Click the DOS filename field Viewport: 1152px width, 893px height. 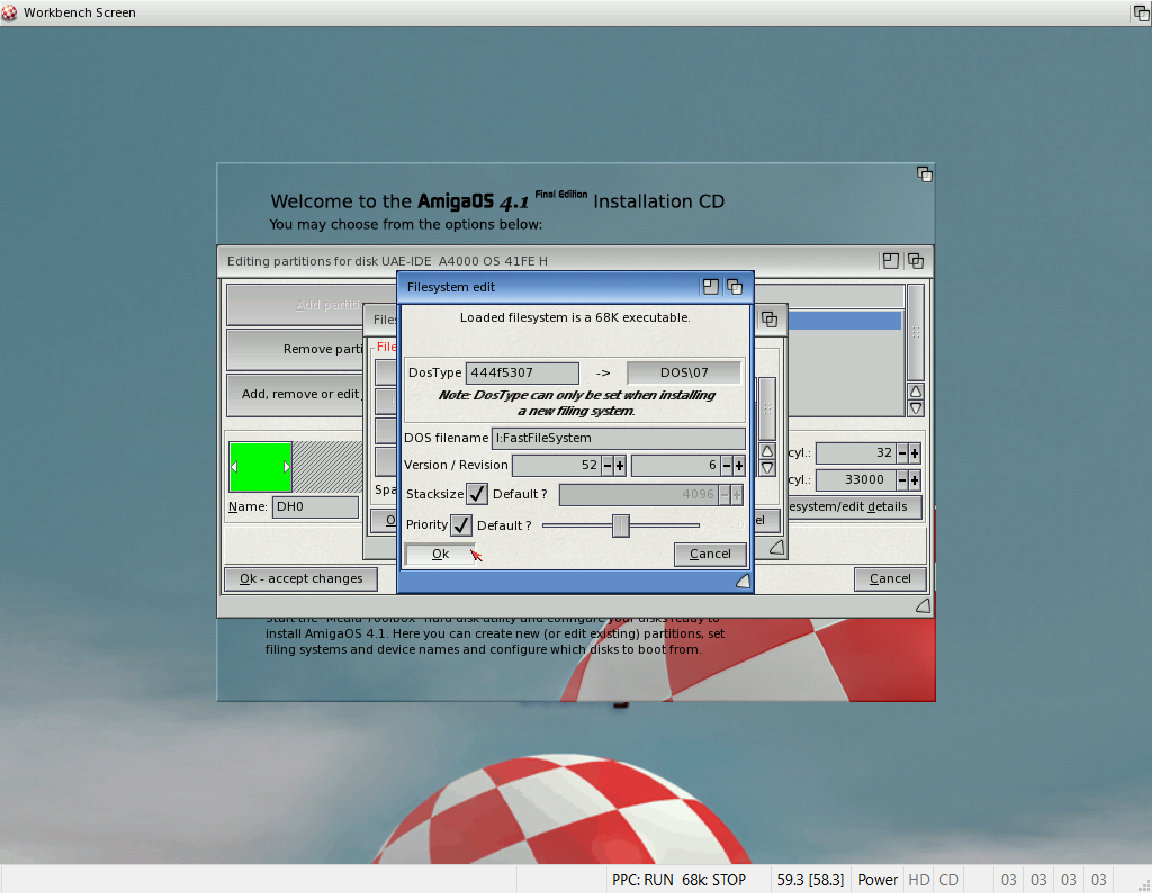click(x=619, y=438)
